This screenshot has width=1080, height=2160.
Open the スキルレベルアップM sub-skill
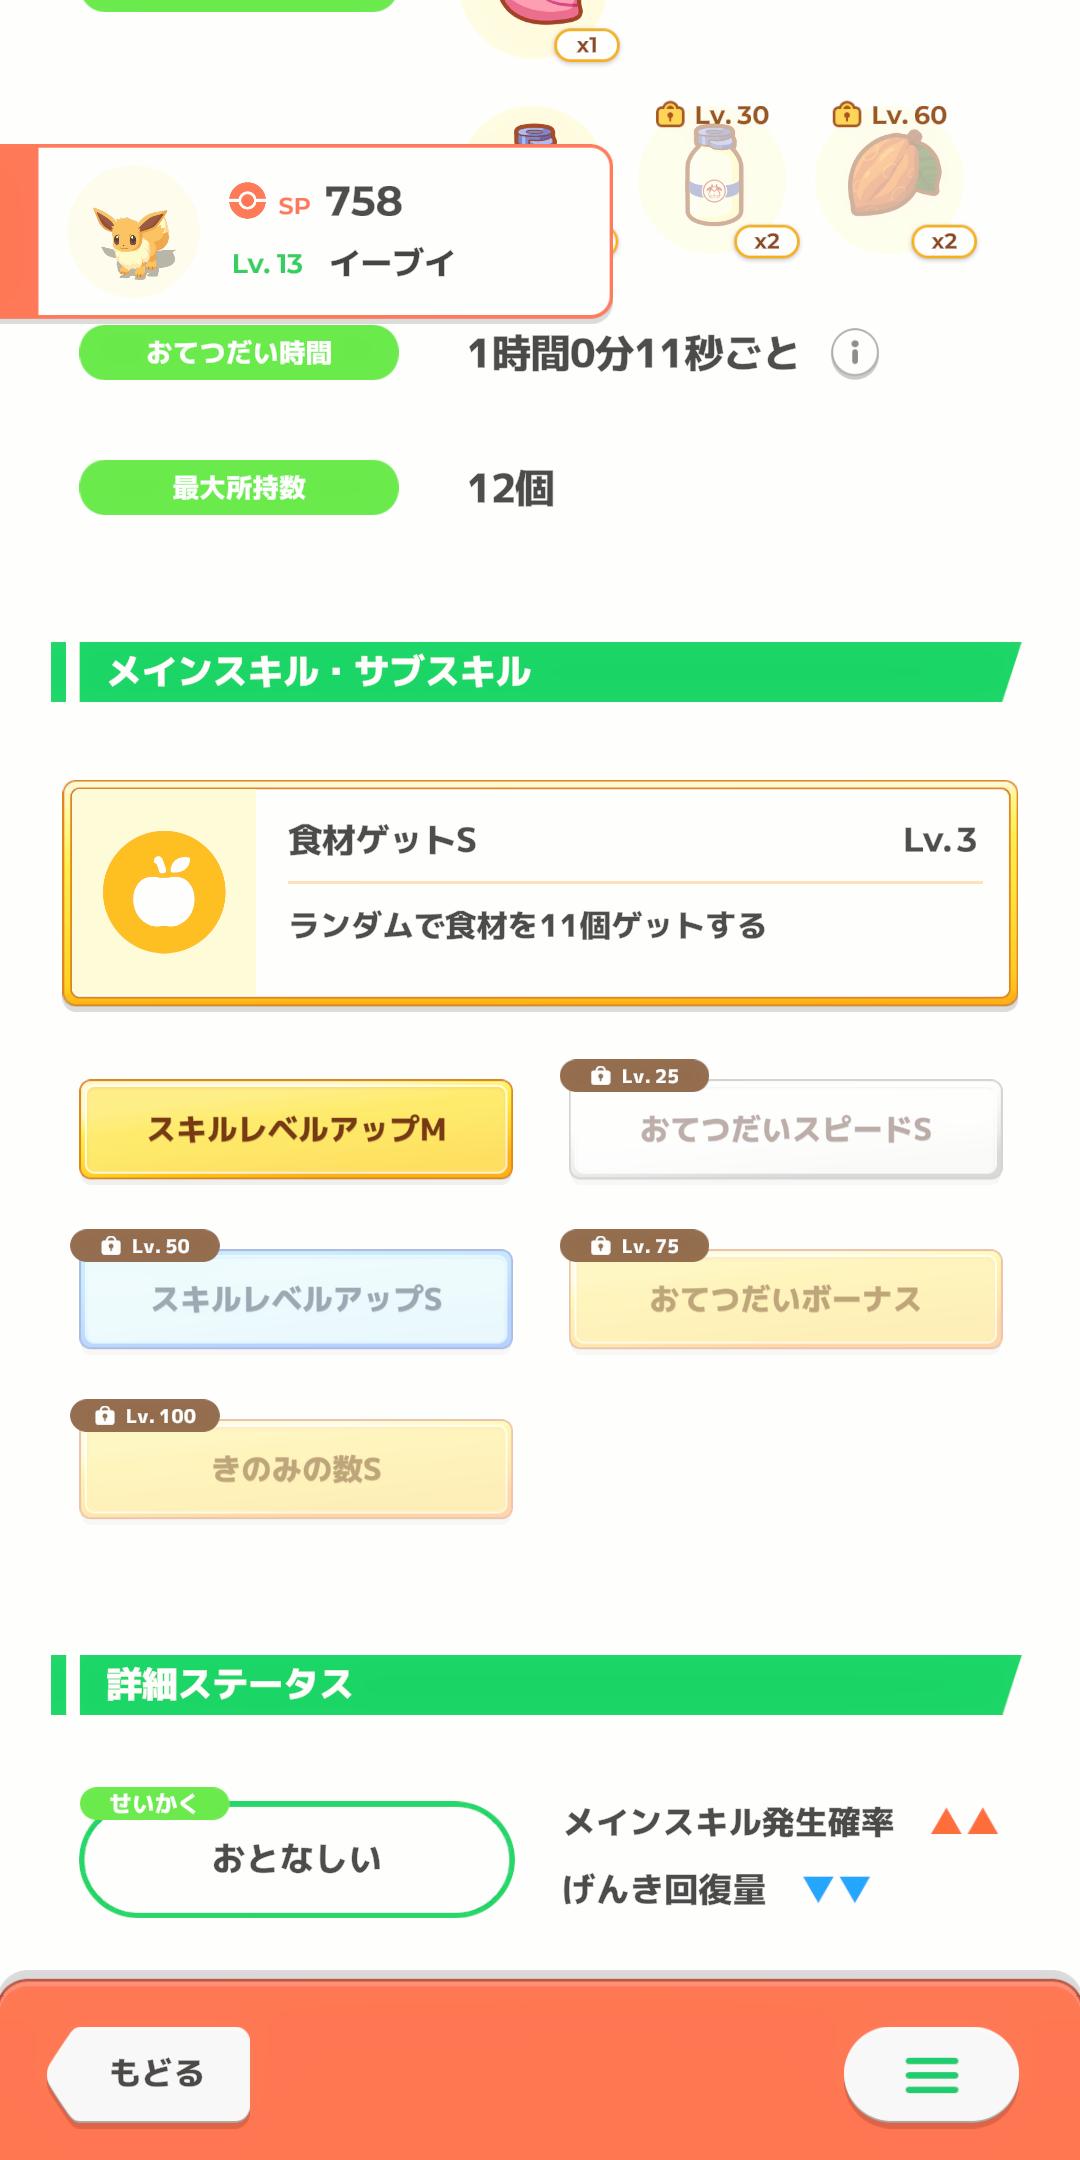[x=296, y=1129]
